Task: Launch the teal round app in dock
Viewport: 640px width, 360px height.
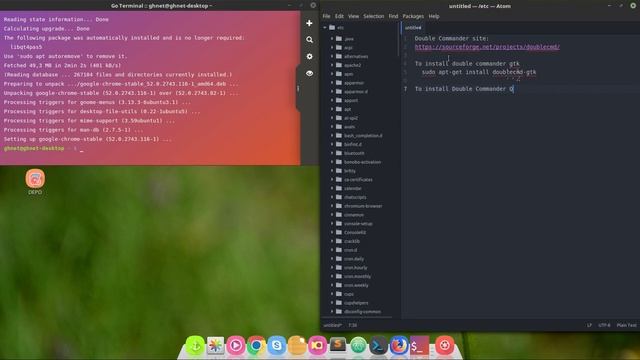Action: 358,345
